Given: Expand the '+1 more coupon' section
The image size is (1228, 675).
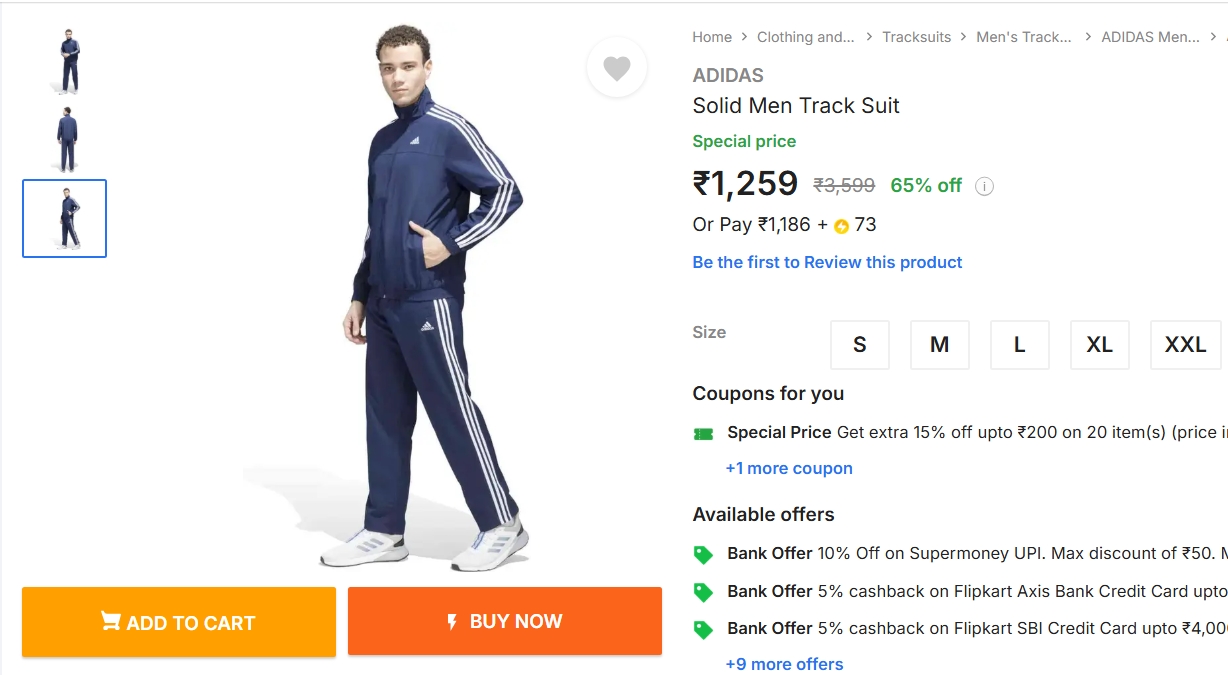Looking at the screenshot, I should pos(790,468).
